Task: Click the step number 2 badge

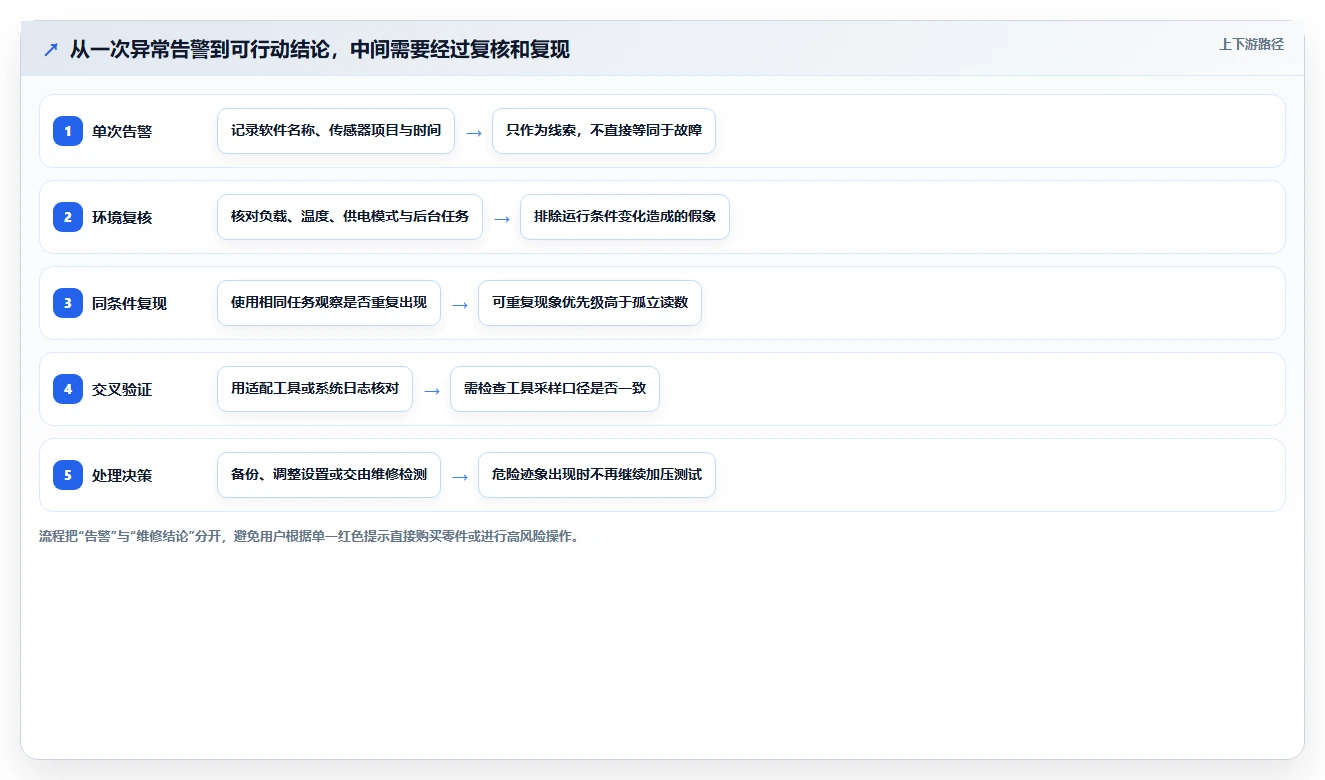Action: tap(68, 216)
